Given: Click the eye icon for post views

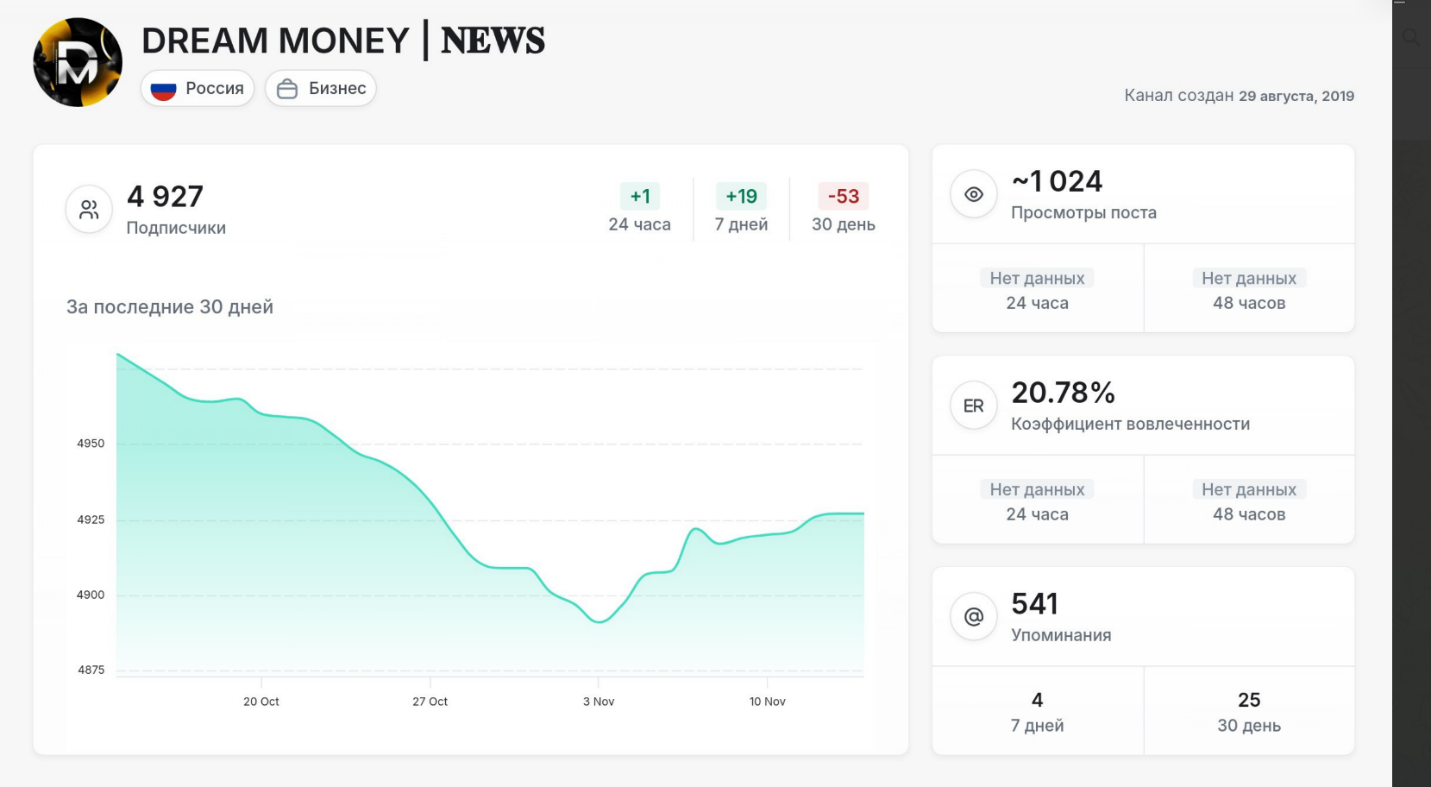Looking at the screenshot, I should click(973, 194).
